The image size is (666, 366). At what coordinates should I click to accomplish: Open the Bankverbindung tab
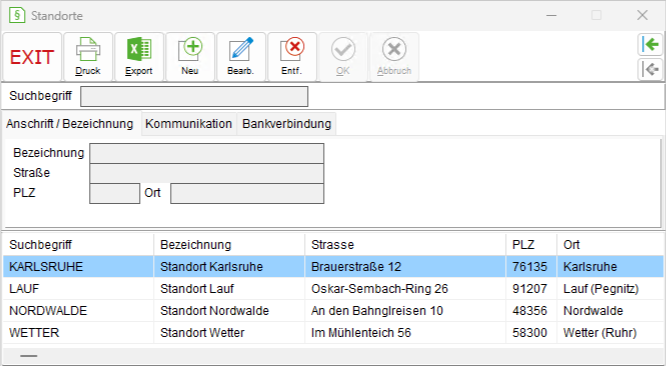click(287, 124)
